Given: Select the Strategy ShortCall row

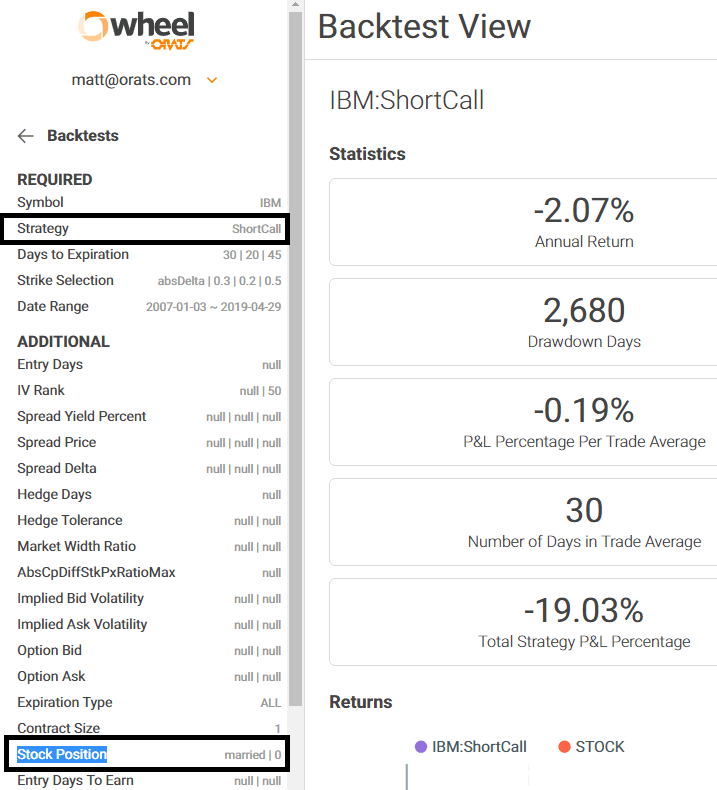Looking at the screenshot, I should click(x=146, y=229).
